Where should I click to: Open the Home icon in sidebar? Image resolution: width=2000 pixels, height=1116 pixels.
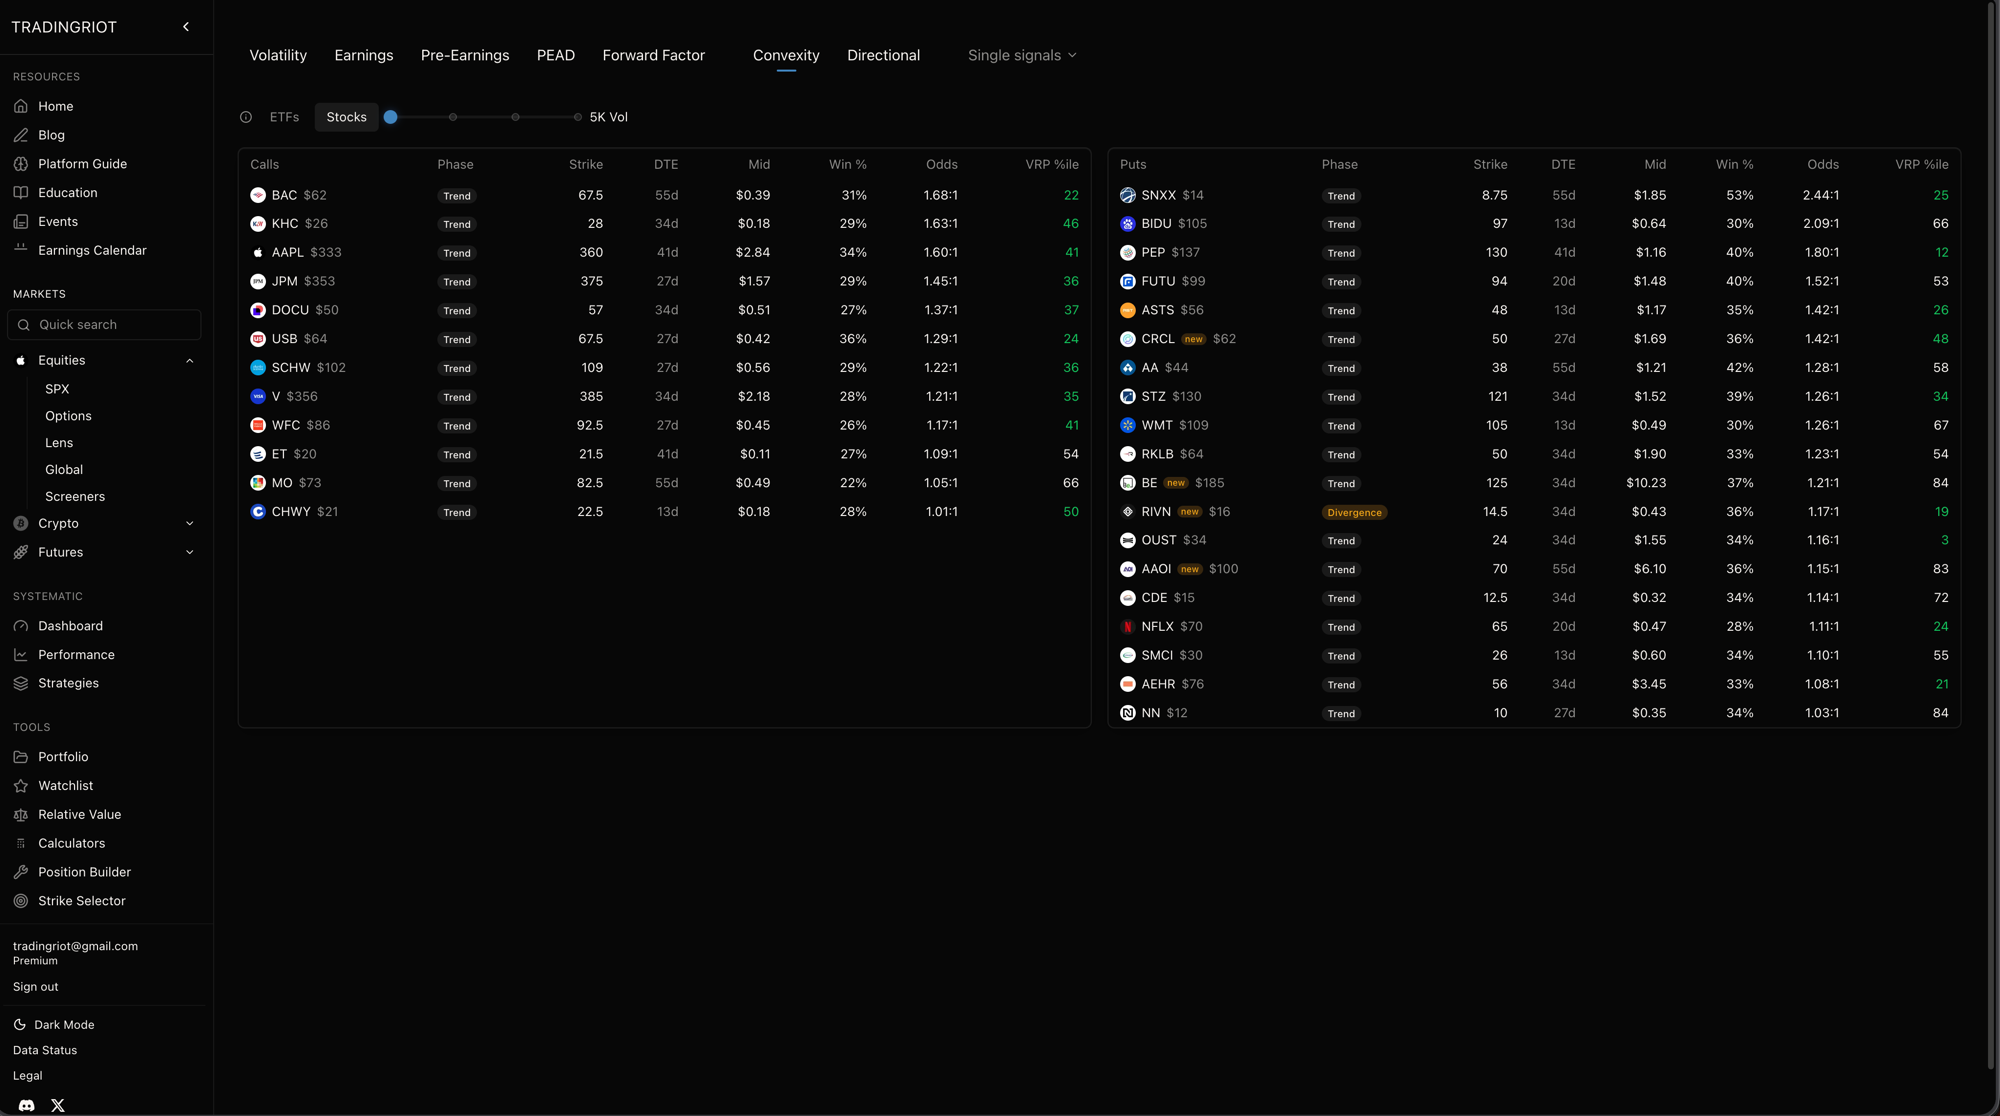point(21,106)
